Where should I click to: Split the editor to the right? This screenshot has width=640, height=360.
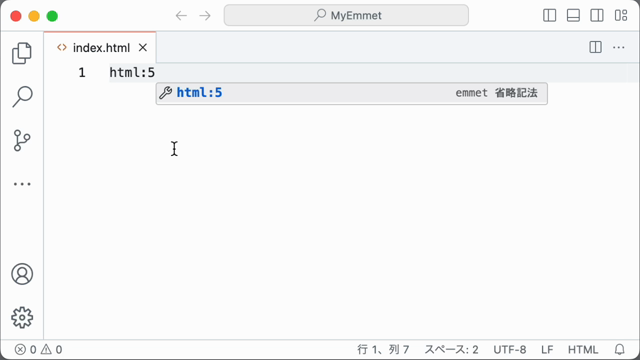[x=596, y=47]
